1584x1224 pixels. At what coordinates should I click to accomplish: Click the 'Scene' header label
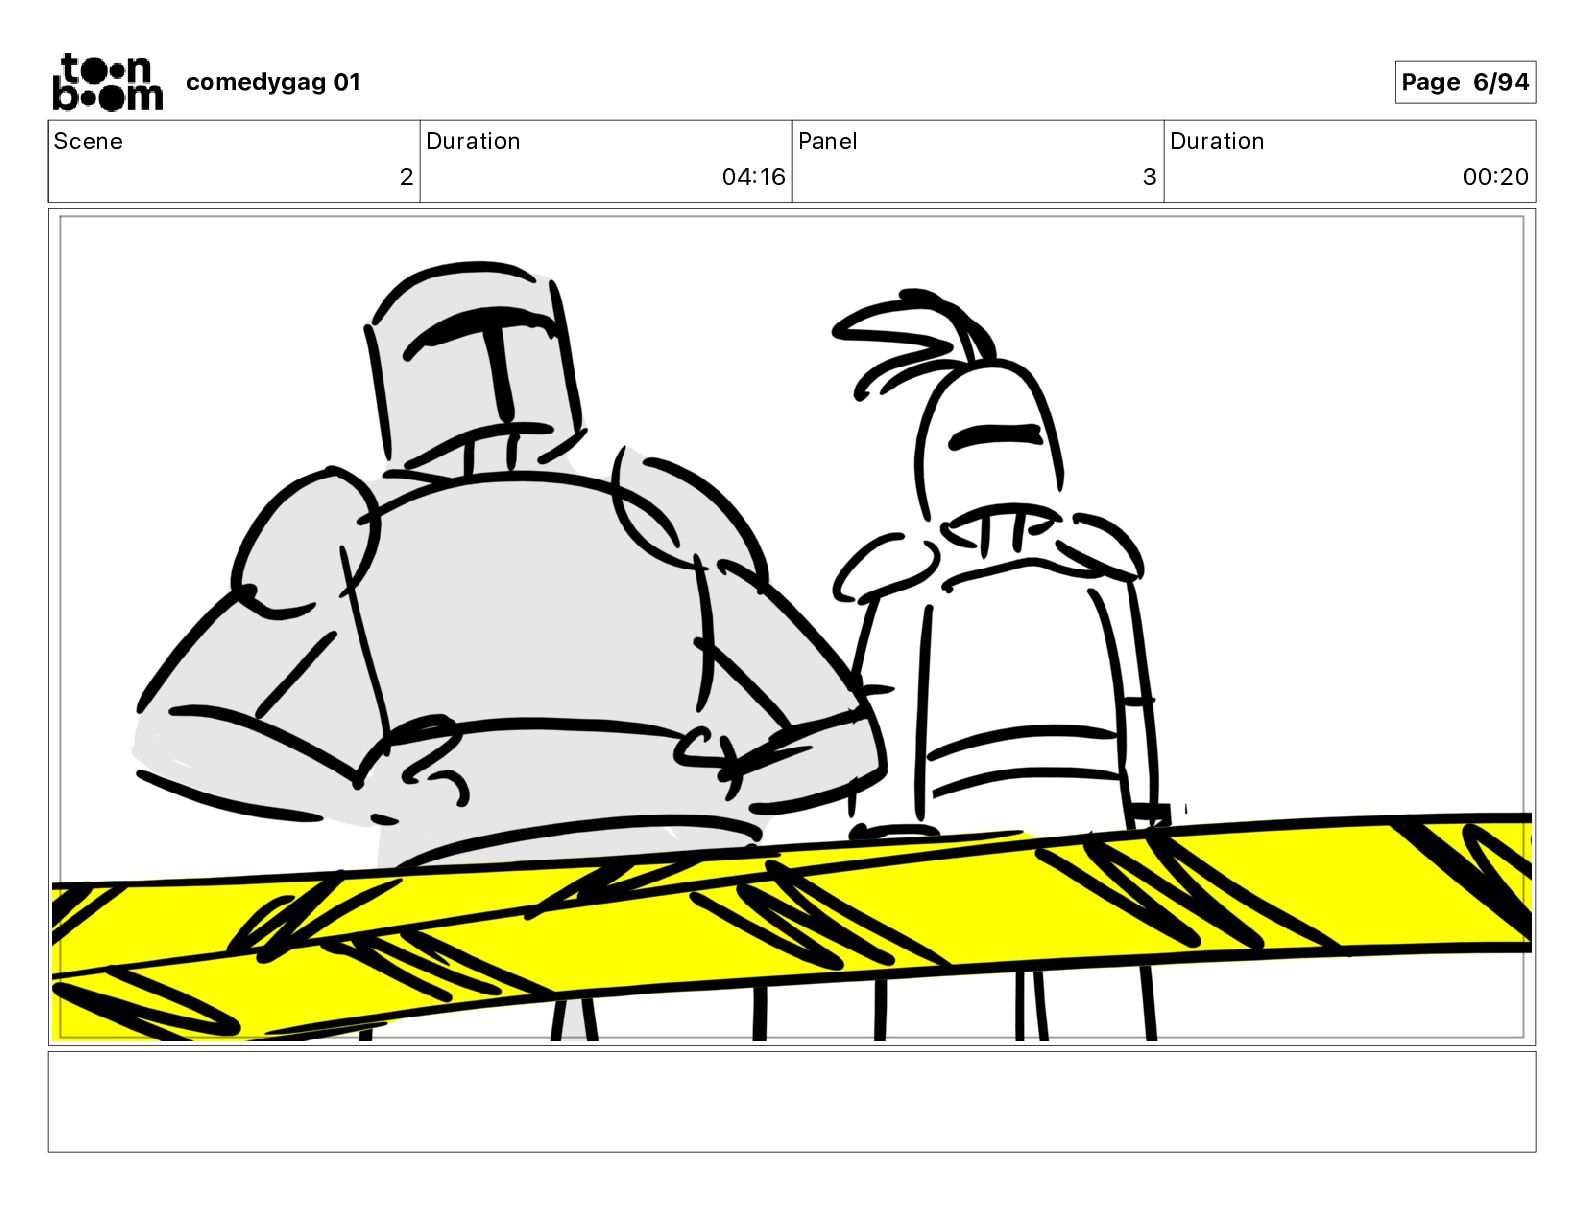click(x=88, y=141)
